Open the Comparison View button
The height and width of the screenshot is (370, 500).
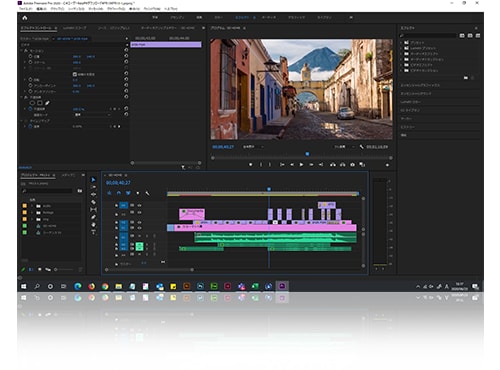362,165
